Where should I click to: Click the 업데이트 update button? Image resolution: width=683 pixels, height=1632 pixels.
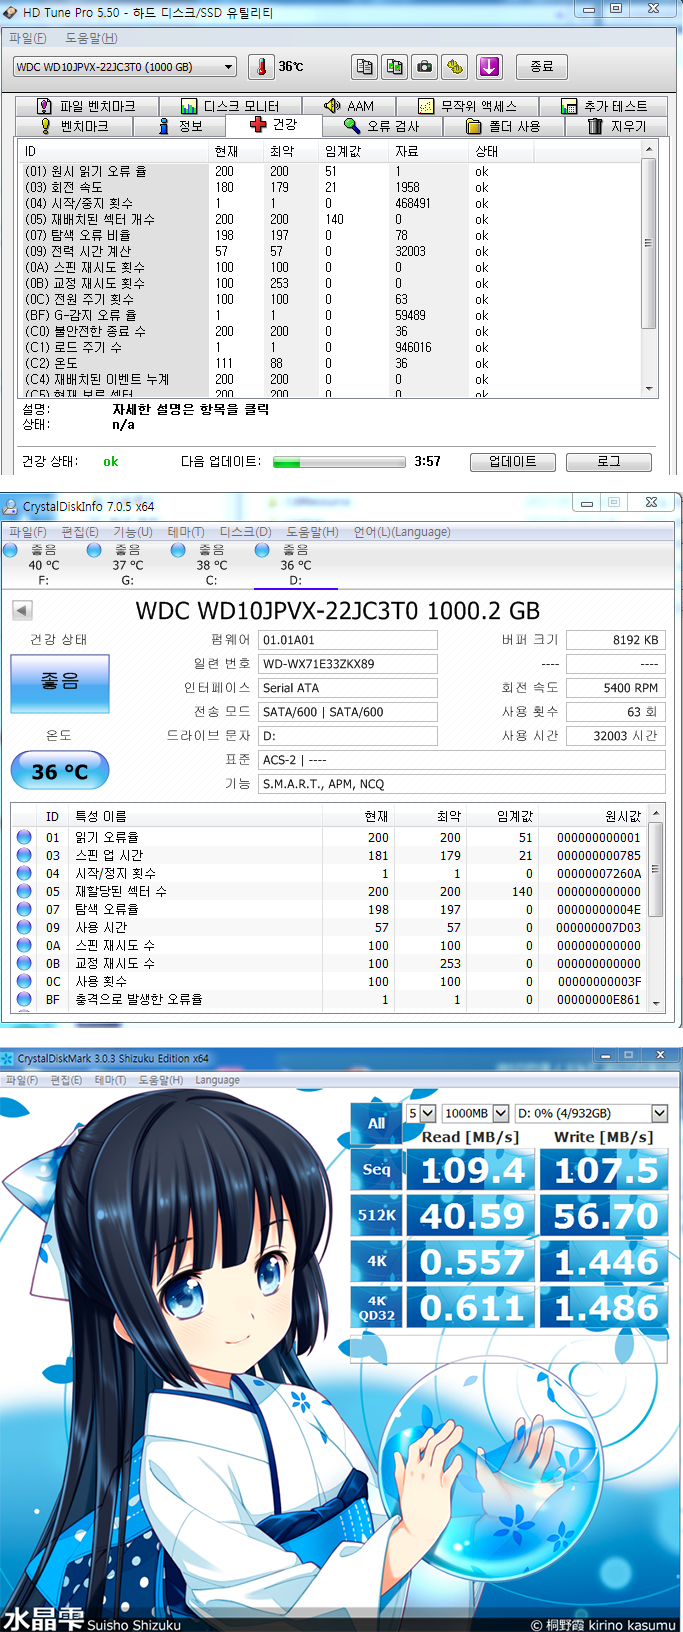pyautogui.click(x=512, y=462)
